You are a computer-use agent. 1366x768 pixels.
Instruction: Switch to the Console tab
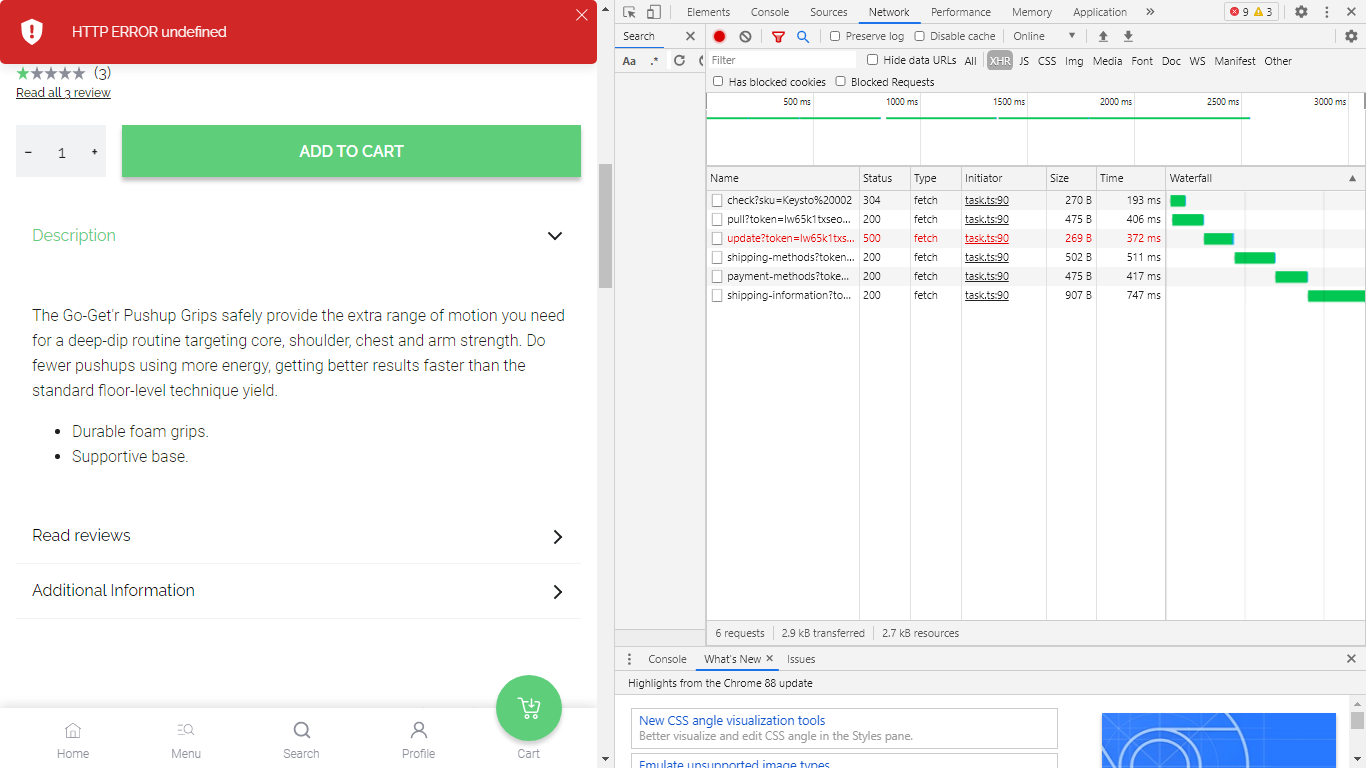click(770, 12)
